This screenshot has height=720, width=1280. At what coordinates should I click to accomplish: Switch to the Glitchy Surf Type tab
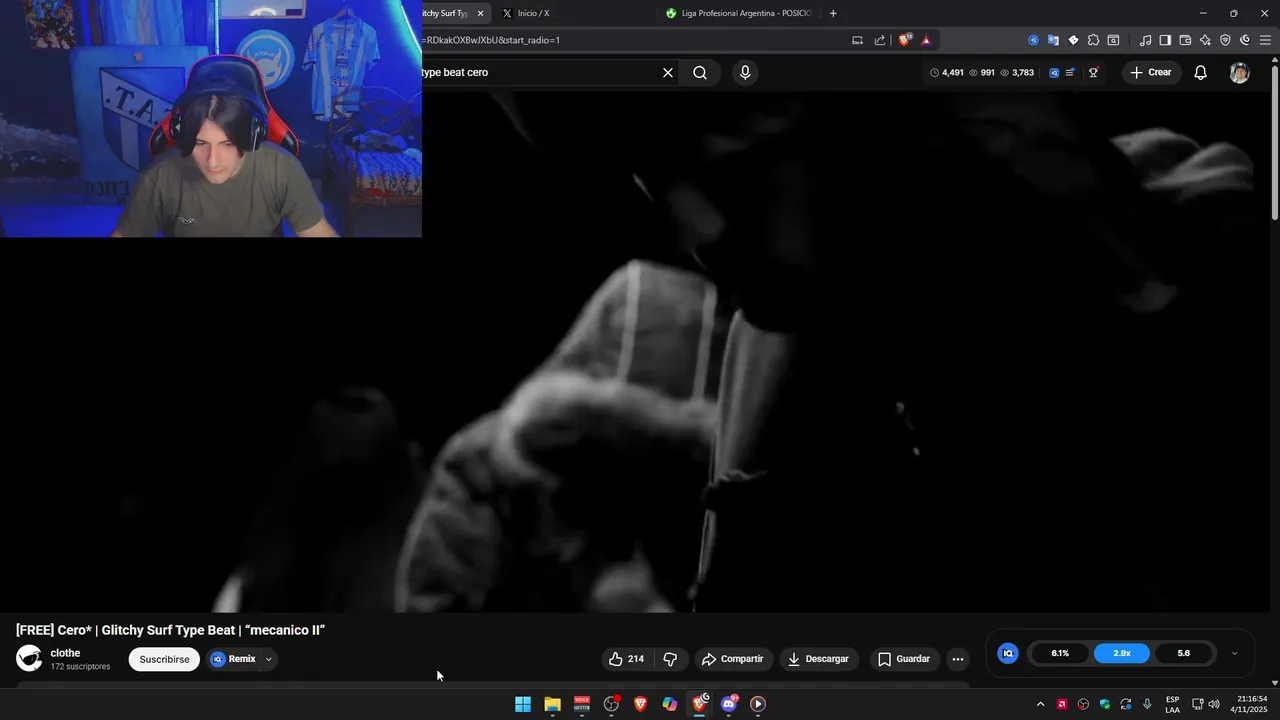pyautogui.click(x=444, y=13)
